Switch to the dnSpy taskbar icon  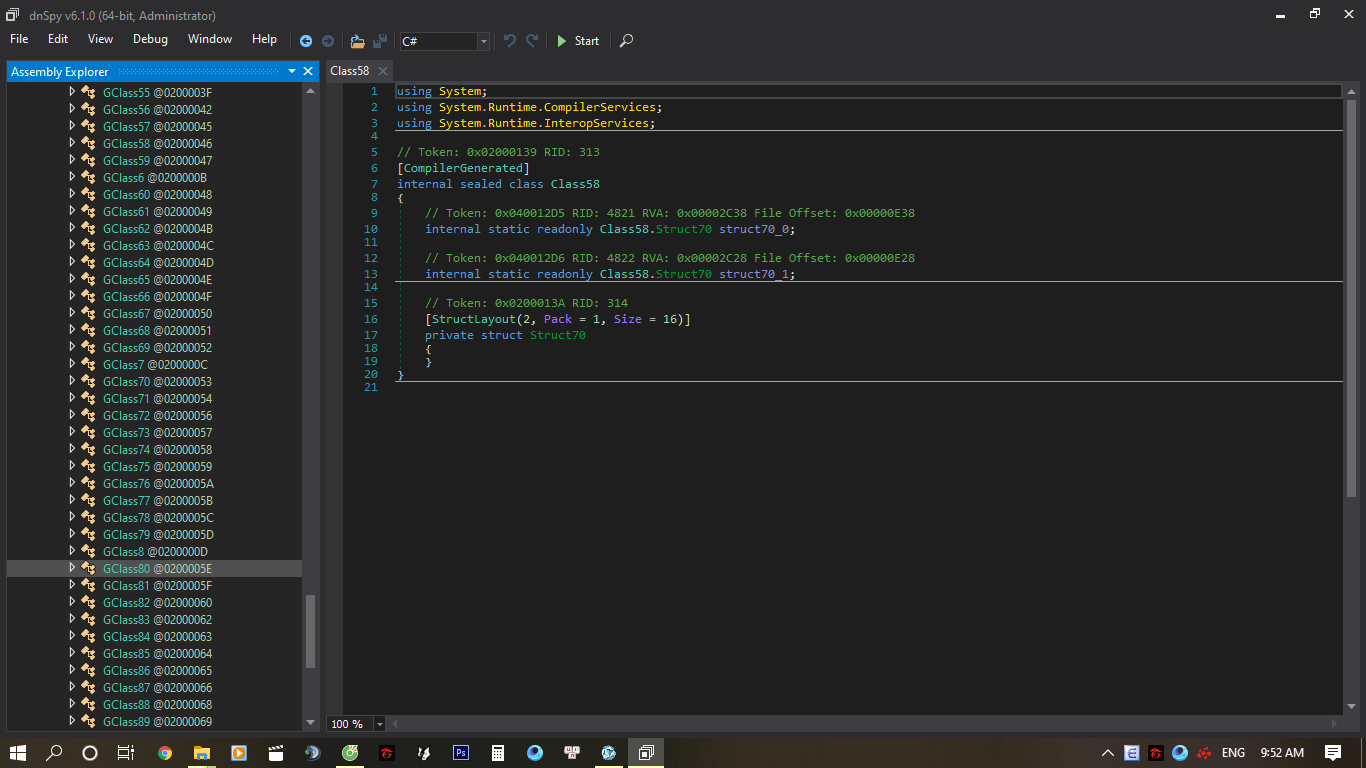(645, 752)
